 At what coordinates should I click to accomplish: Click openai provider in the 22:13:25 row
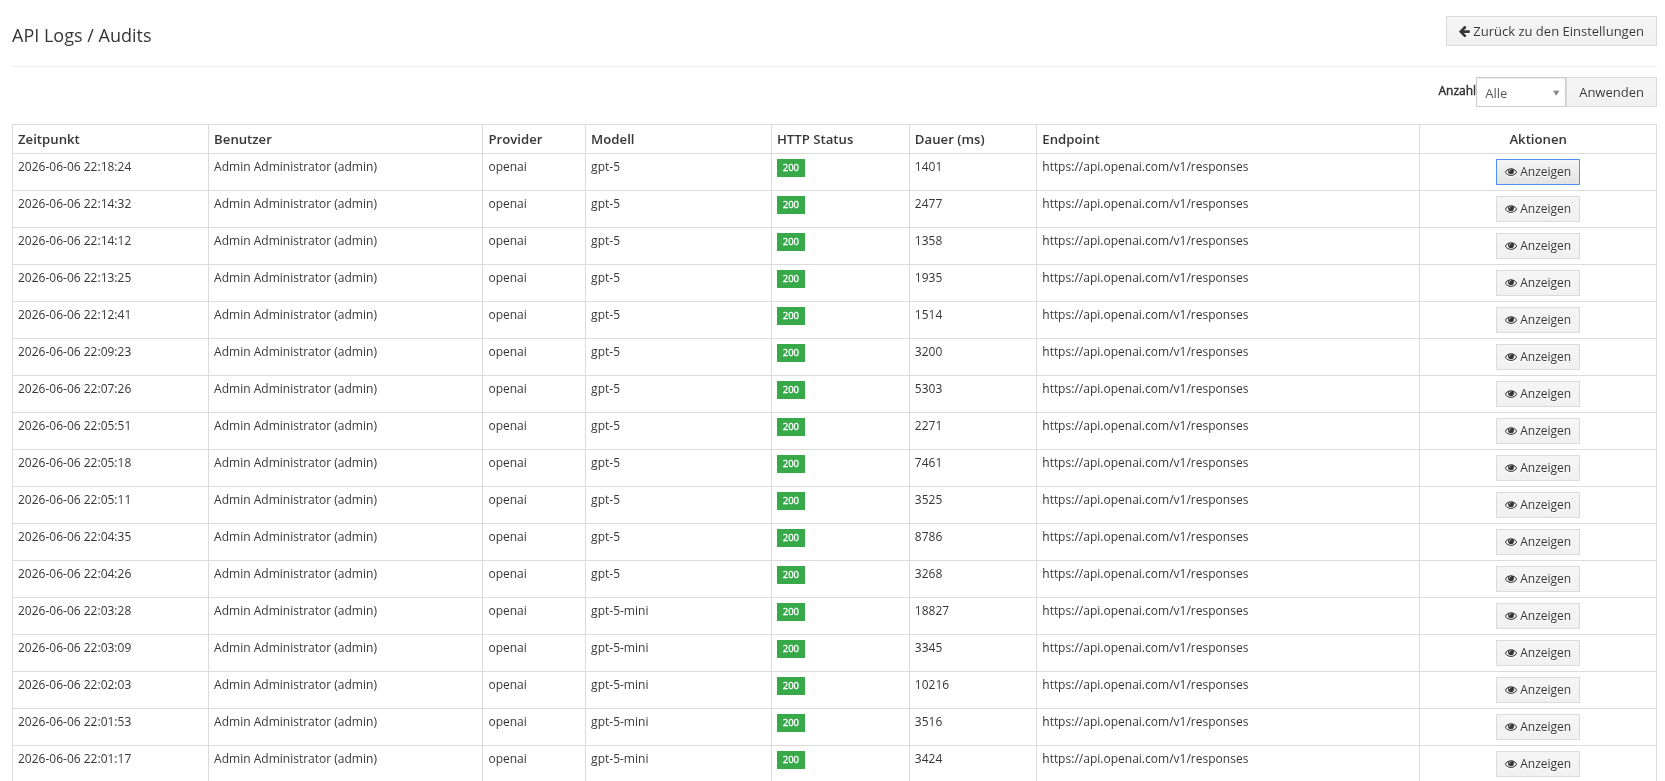point(508,278)
